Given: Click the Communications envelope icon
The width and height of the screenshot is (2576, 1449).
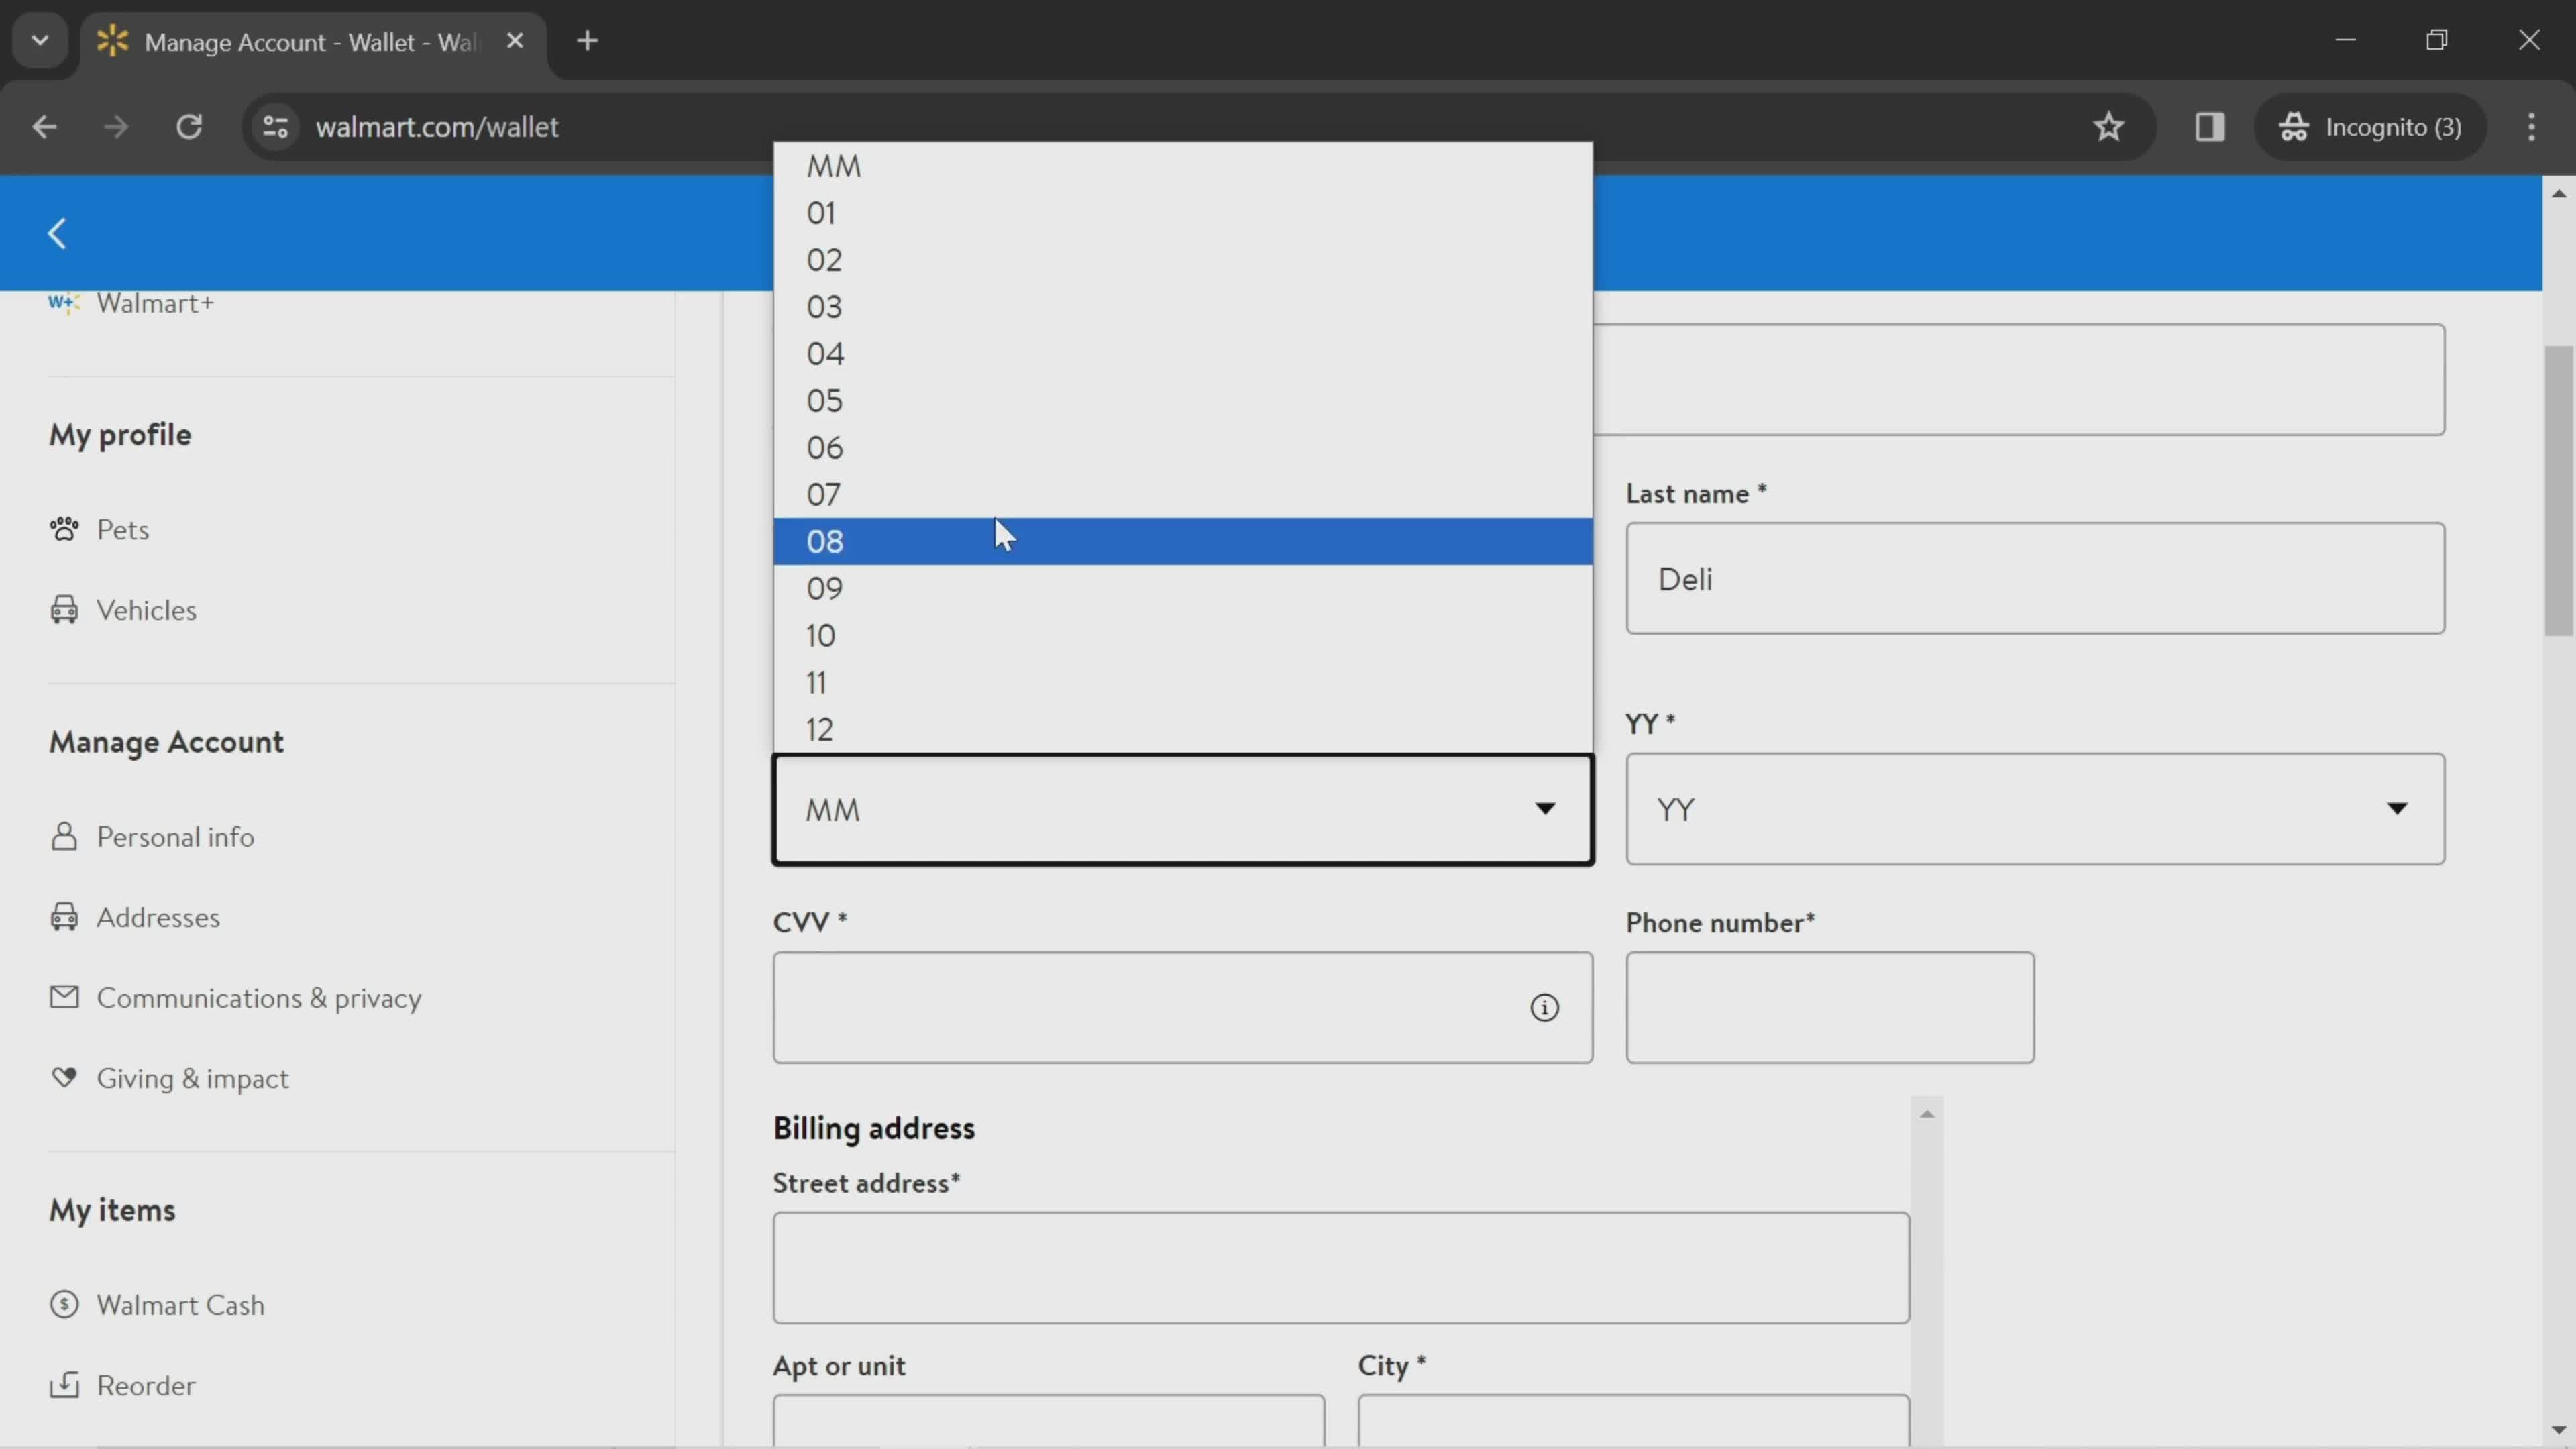Looking at the screenshot, I should [64, 997].
